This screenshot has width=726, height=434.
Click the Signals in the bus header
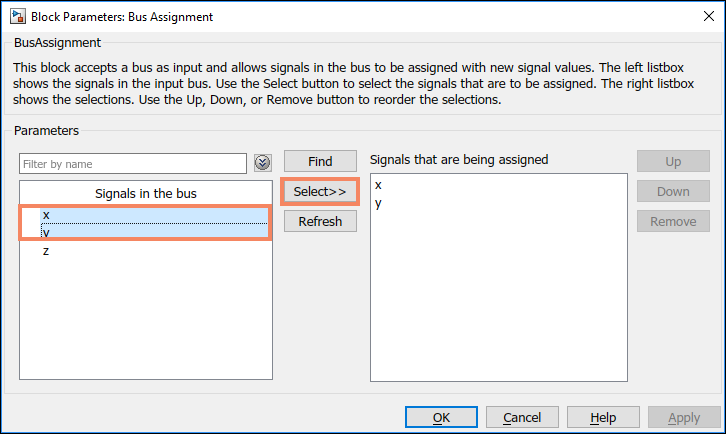pos(146,193)
